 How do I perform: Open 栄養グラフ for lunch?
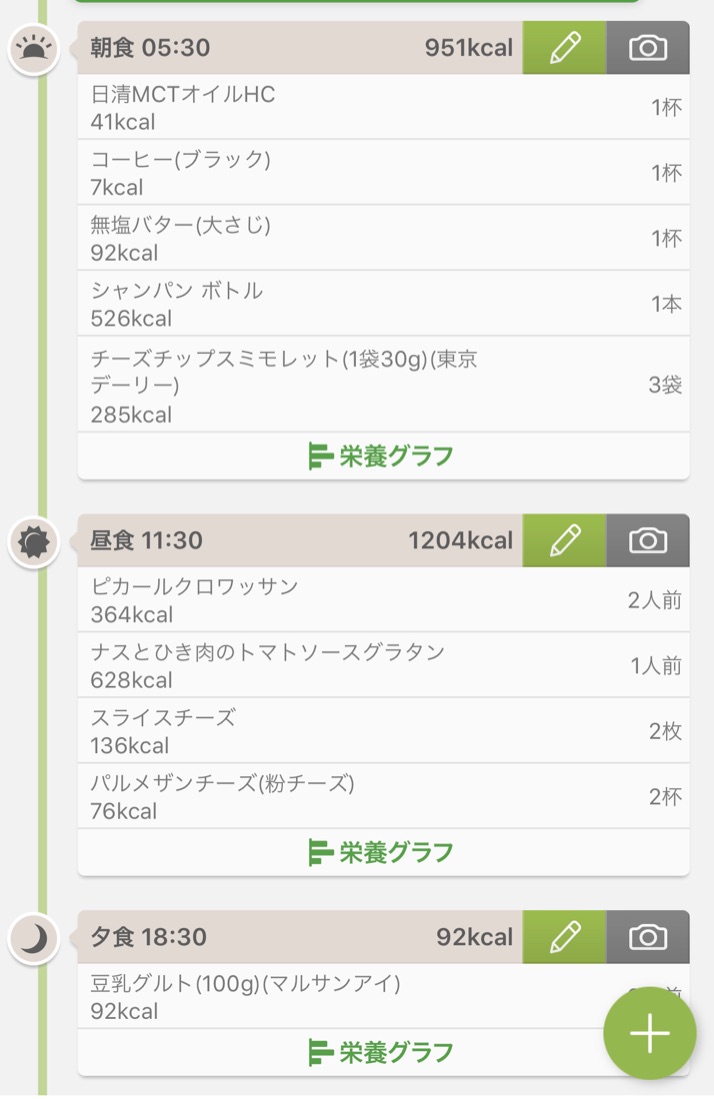[383, 852]
